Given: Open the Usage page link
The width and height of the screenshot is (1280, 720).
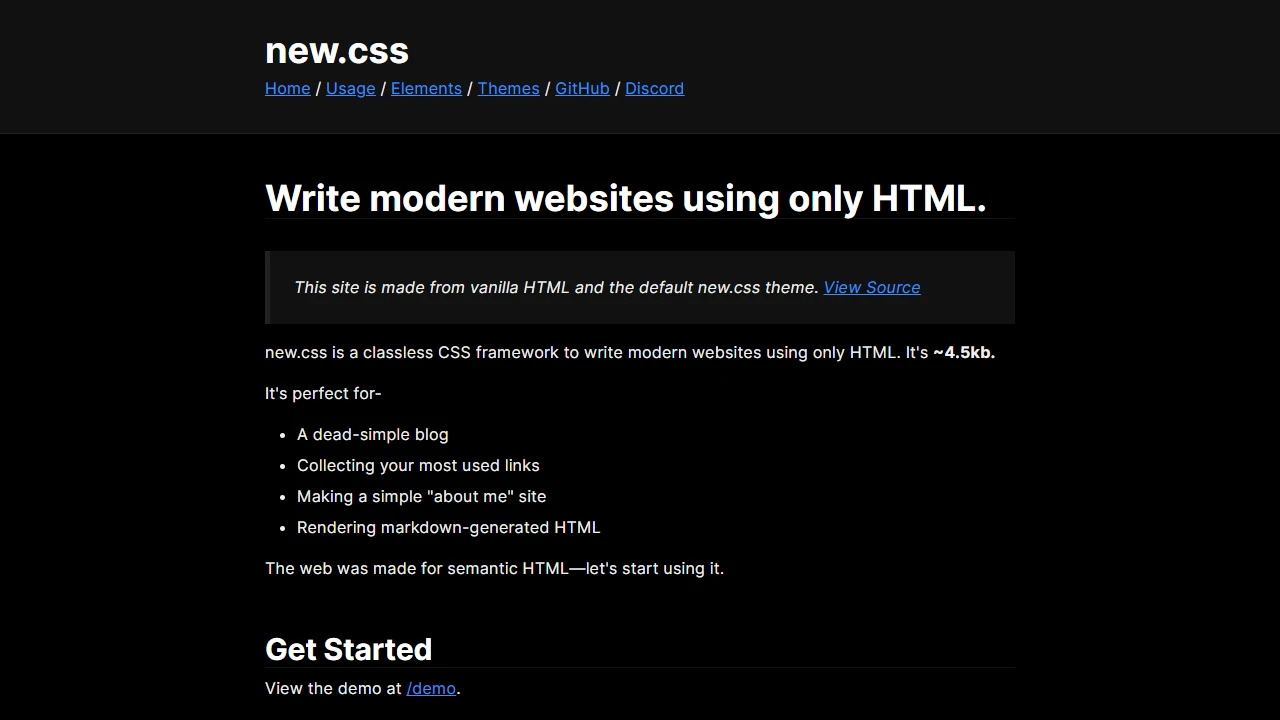Looking at the screenshot, I should pyautogui.click(x=350, y=89).
